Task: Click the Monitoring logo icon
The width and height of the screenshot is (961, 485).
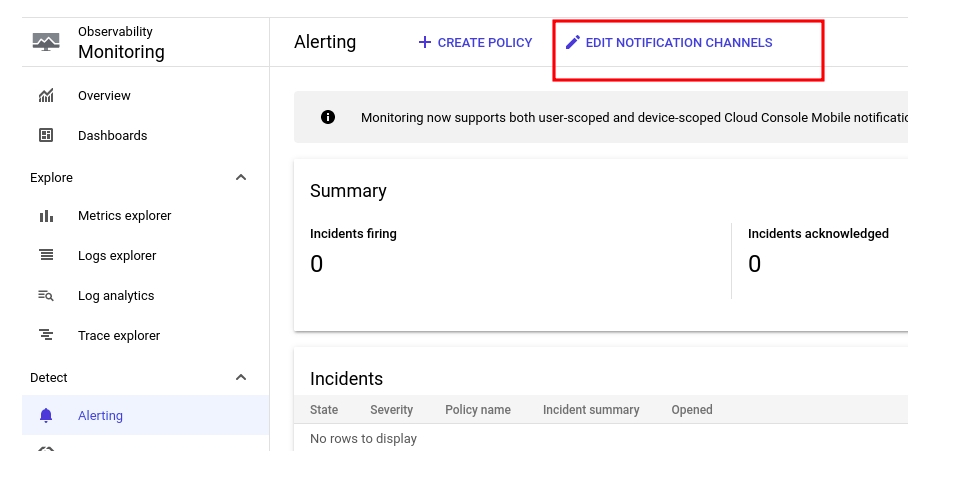Action: coord(46,42)
